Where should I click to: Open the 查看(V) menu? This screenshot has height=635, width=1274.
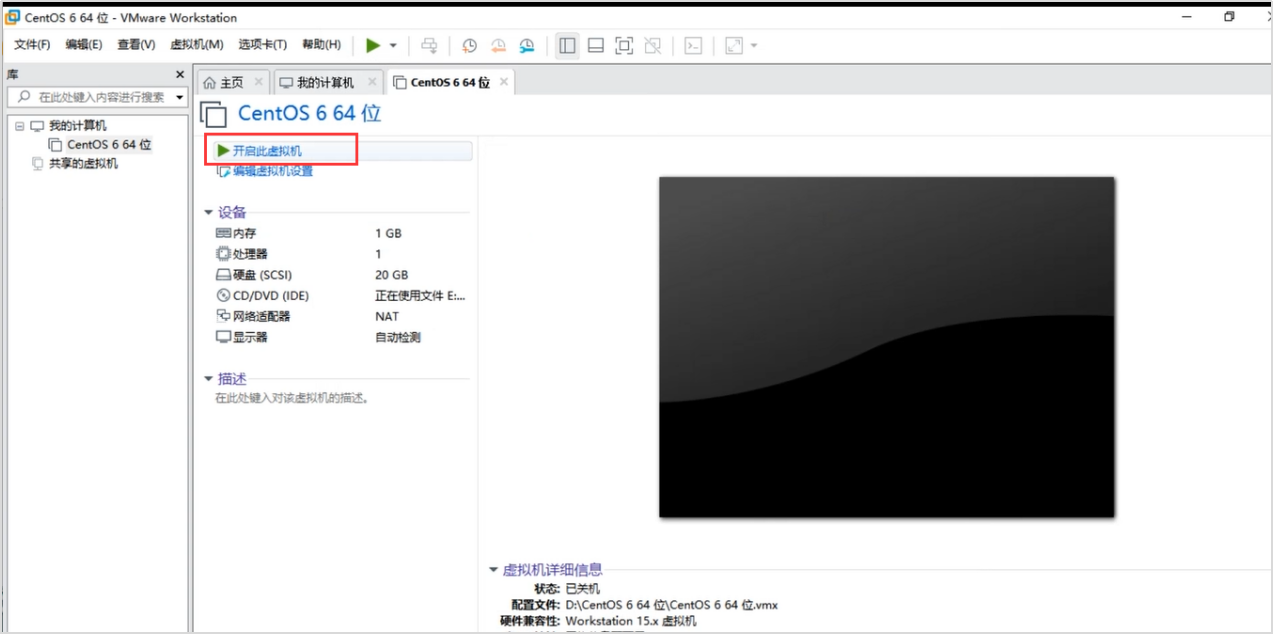pos(136,45)
